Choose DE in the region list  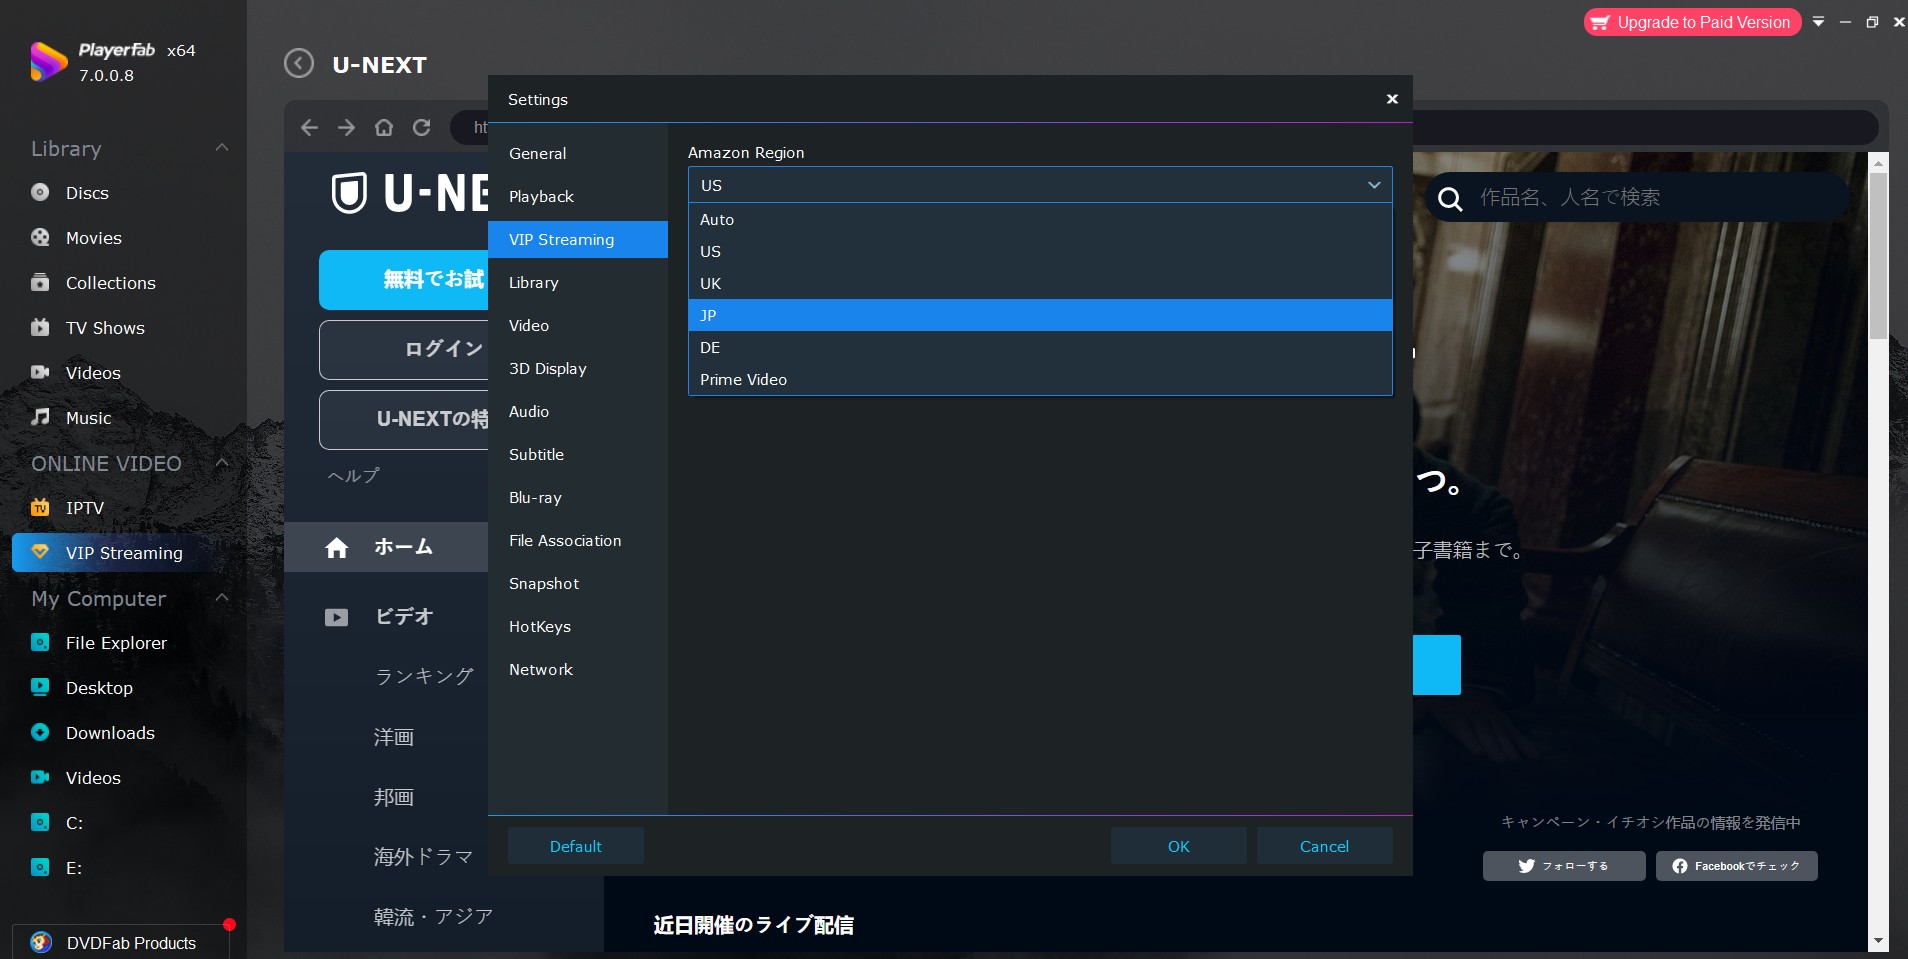(1040, 347)
